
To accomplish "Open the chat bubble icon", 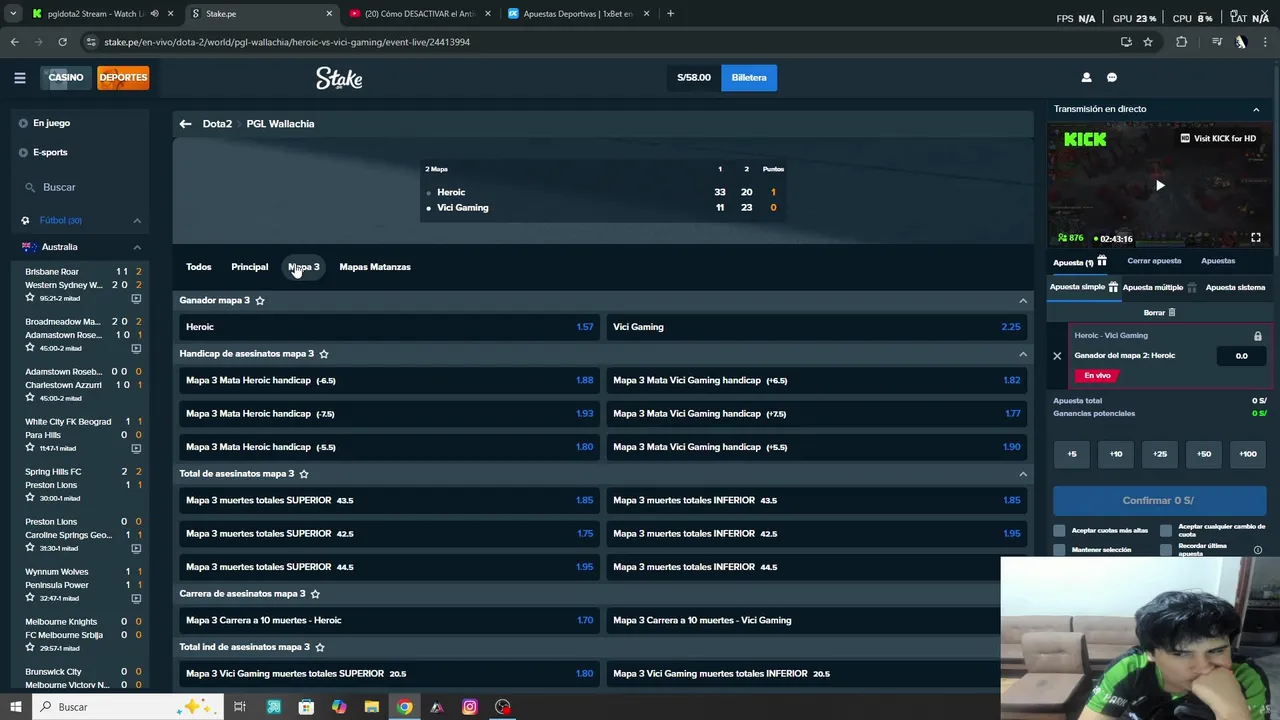I will (1112, 77).
